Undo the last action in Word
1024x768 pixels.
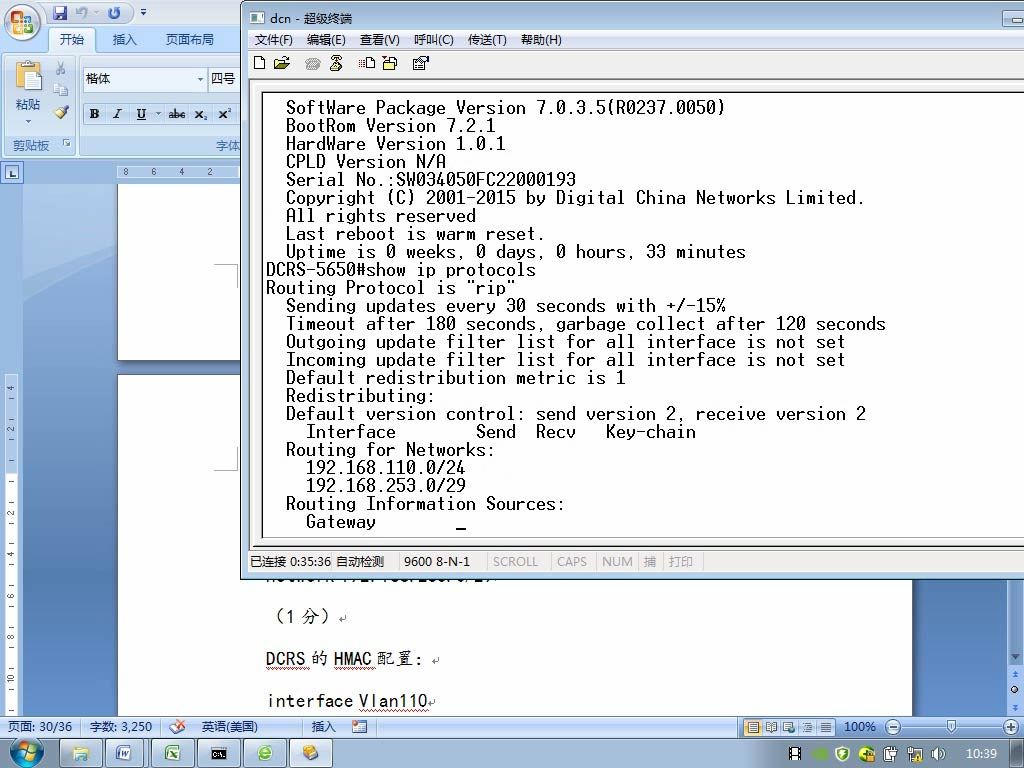(x=82, y=12)
